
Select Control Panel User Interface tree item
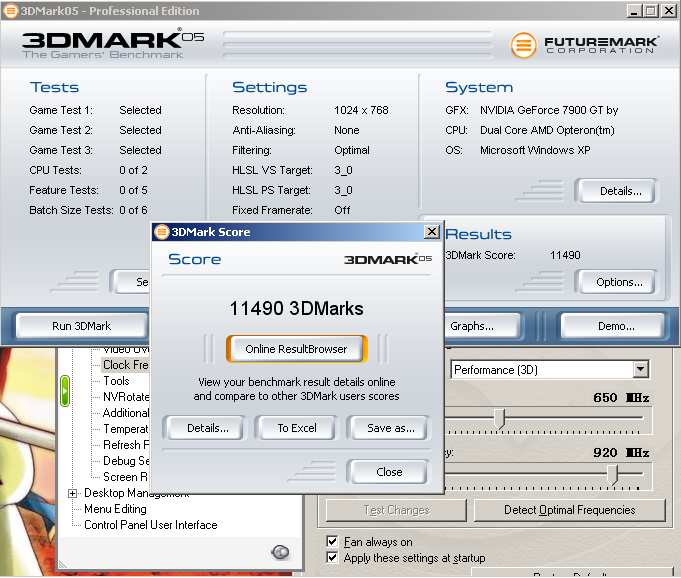coord(151,525)
